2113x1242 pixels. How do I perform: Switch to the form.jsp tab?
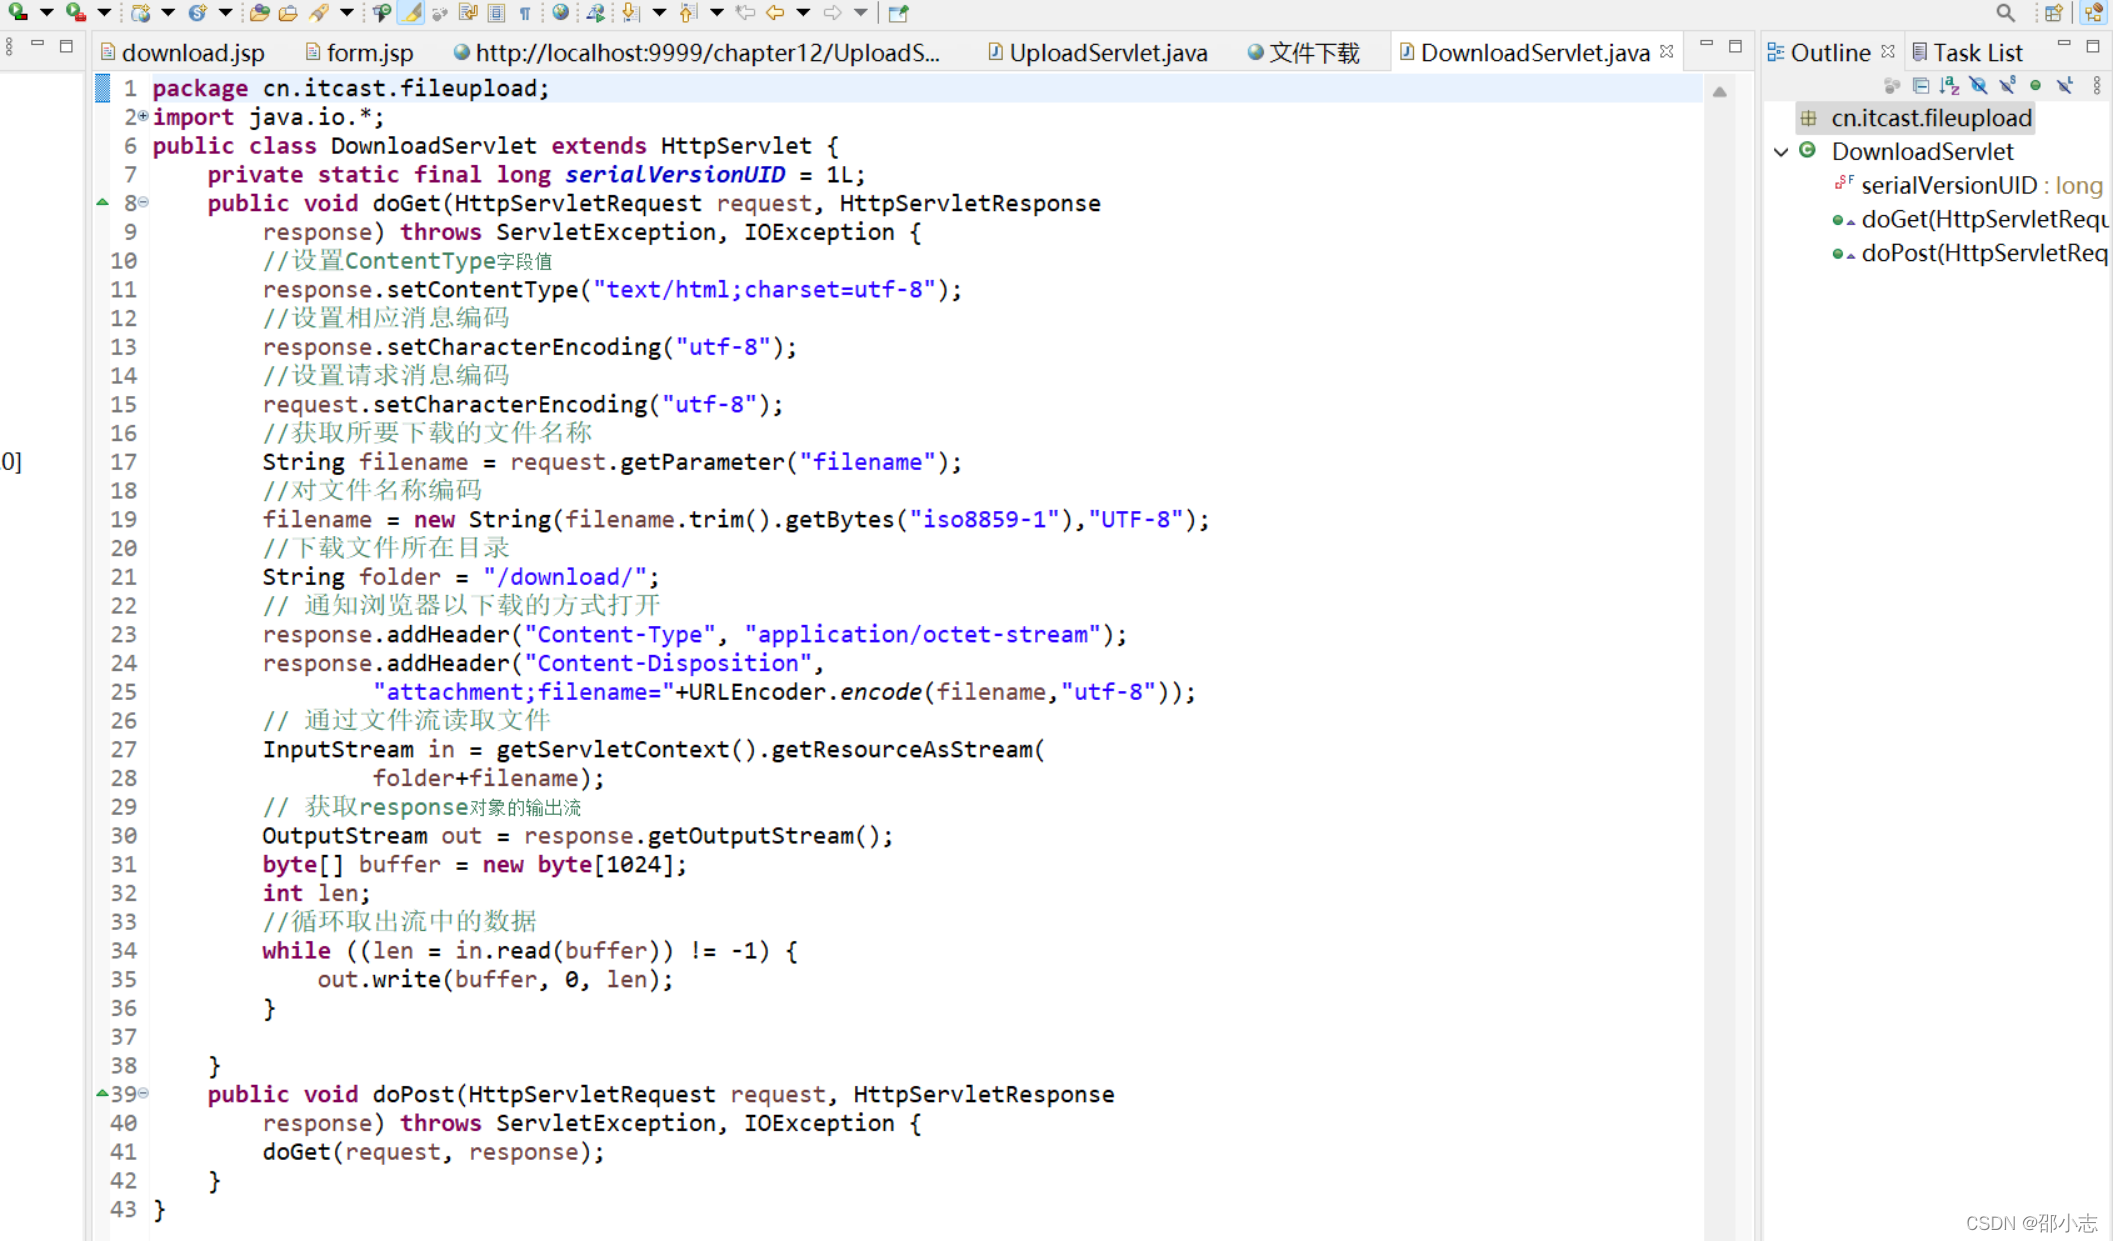[360, 53]
